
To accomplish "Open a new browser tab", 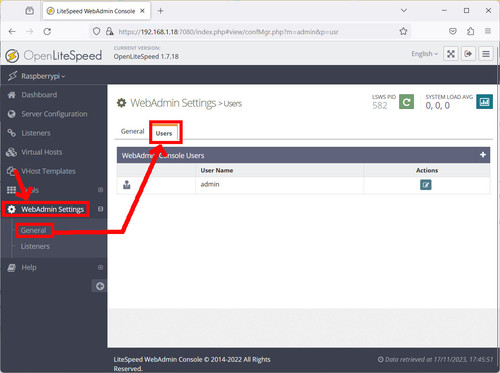I will pyautogui.click(x=161, y=11).
